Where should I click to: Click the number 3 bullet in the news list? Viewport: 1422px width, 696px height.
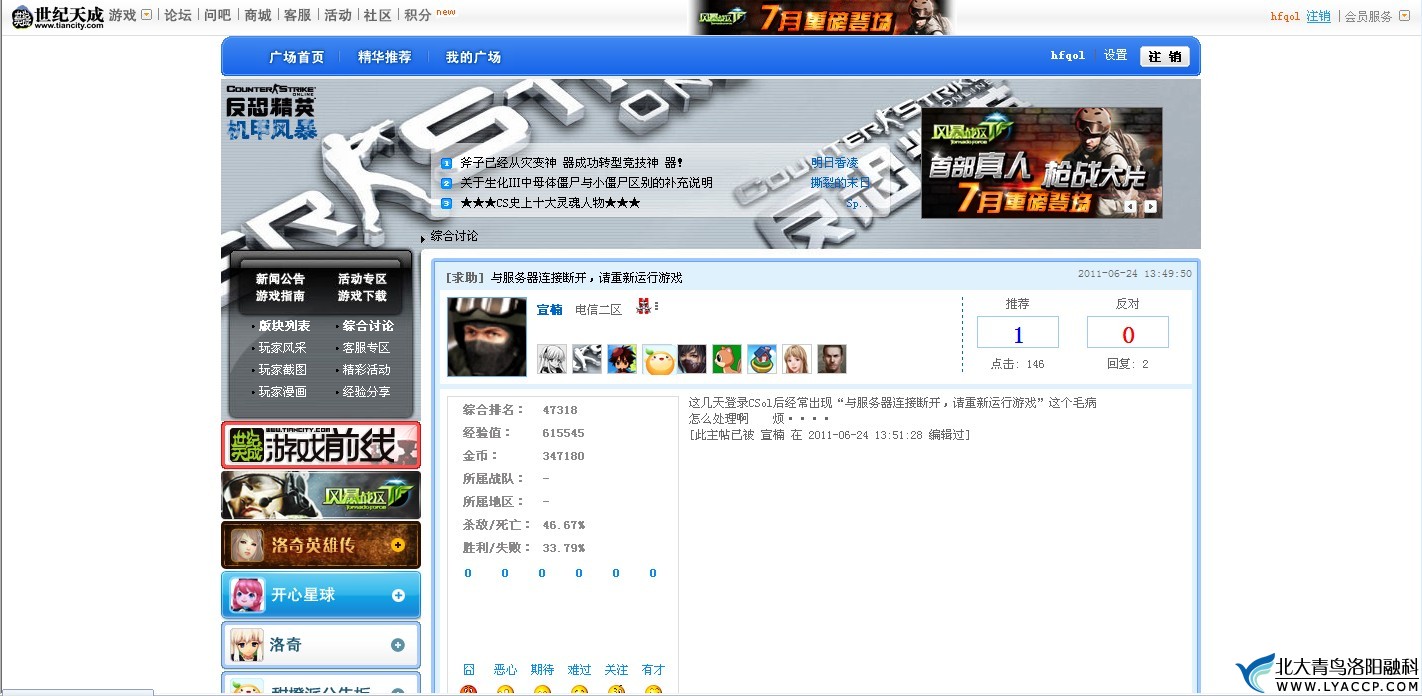(x=447, y=203)
